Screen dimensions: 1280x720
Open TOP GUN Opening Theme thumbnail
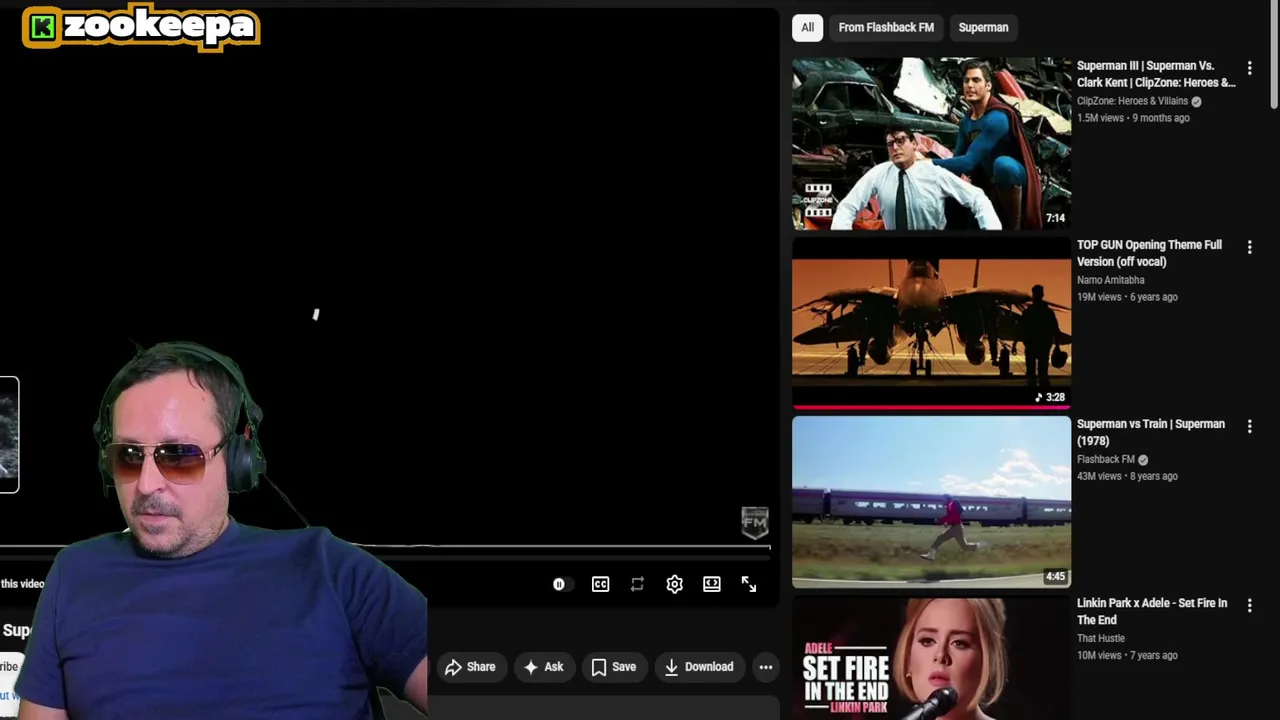click(x=931, y=322)
